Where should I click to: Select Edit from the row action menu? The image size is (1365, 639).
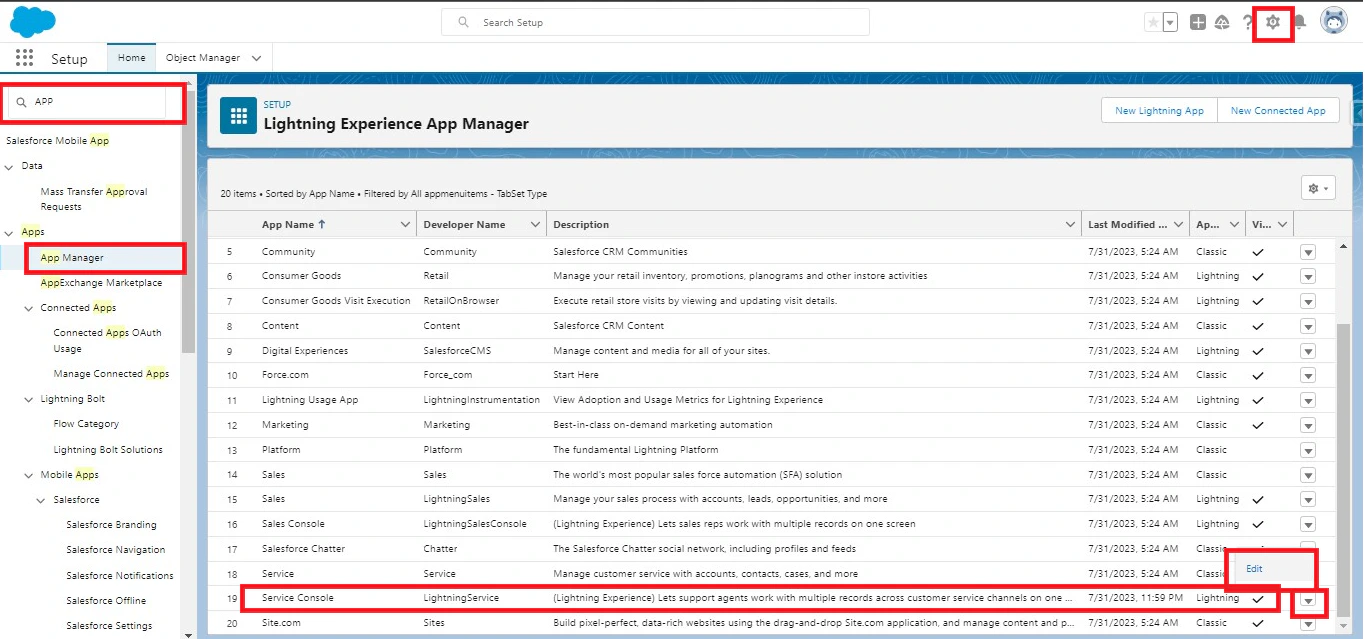(1254, 567)
